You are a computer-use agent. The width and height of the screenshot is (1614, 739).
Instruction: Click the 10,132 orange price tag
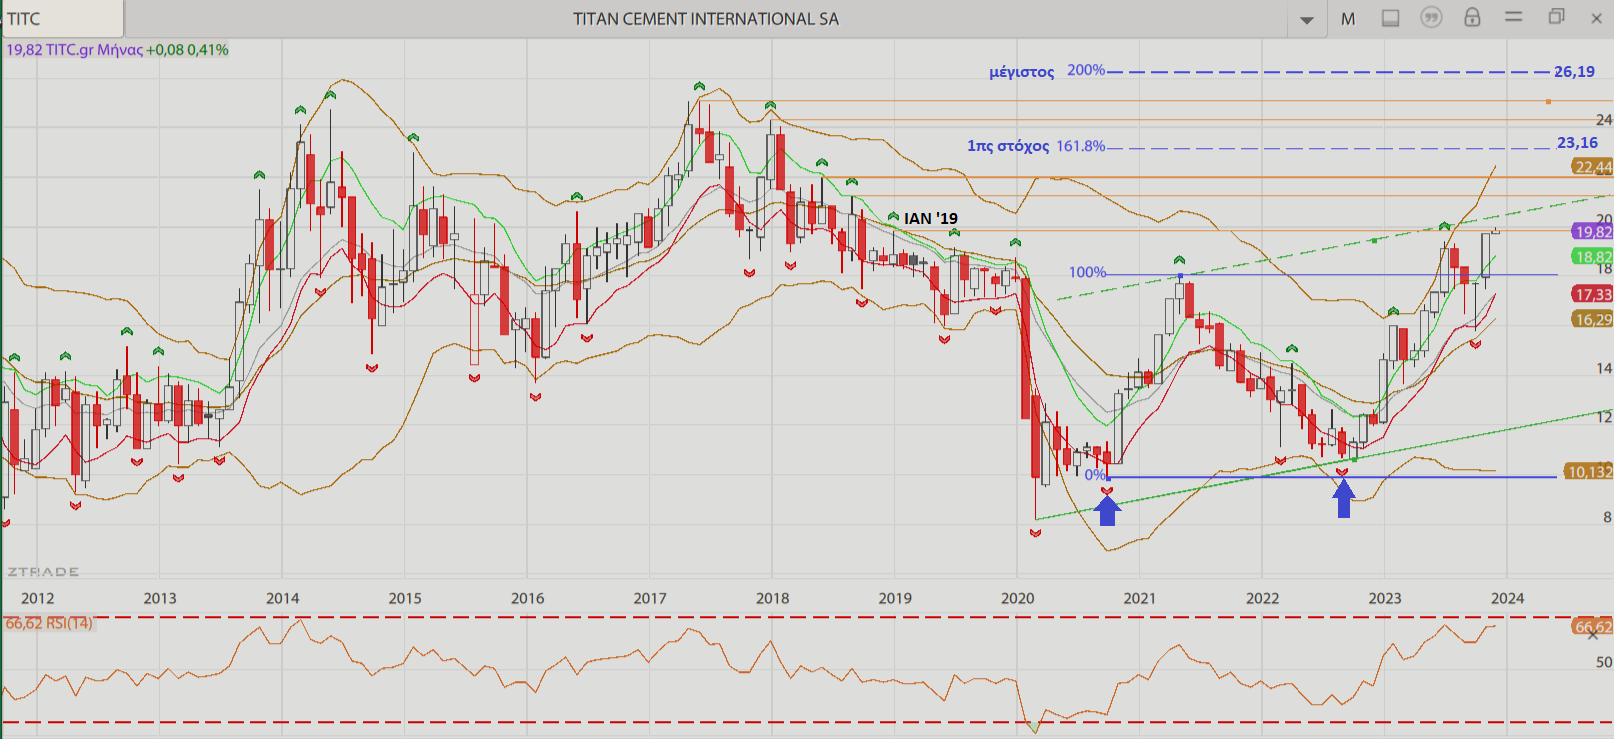[1588, 472]
